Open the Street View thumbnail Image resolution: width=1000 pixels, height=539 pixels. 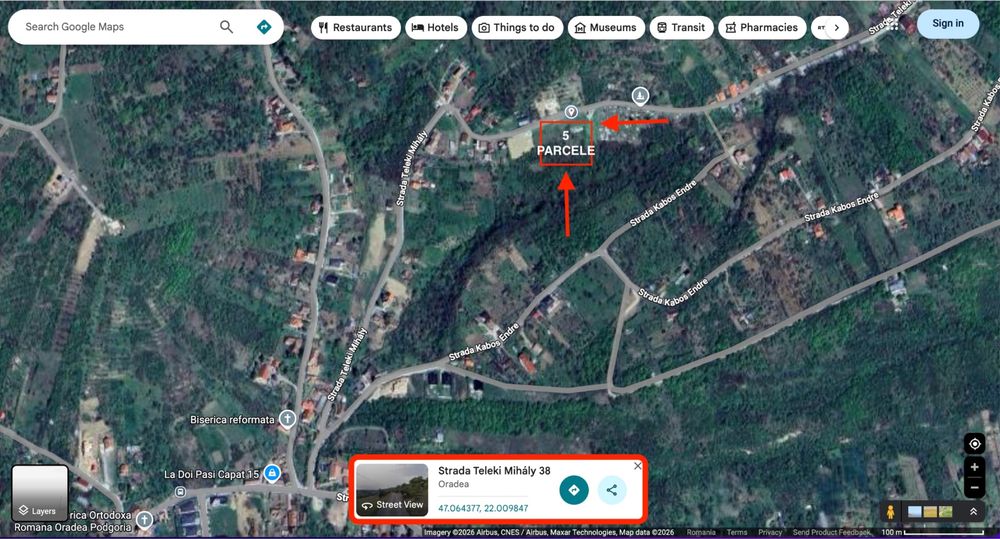[x=392, y=489]
